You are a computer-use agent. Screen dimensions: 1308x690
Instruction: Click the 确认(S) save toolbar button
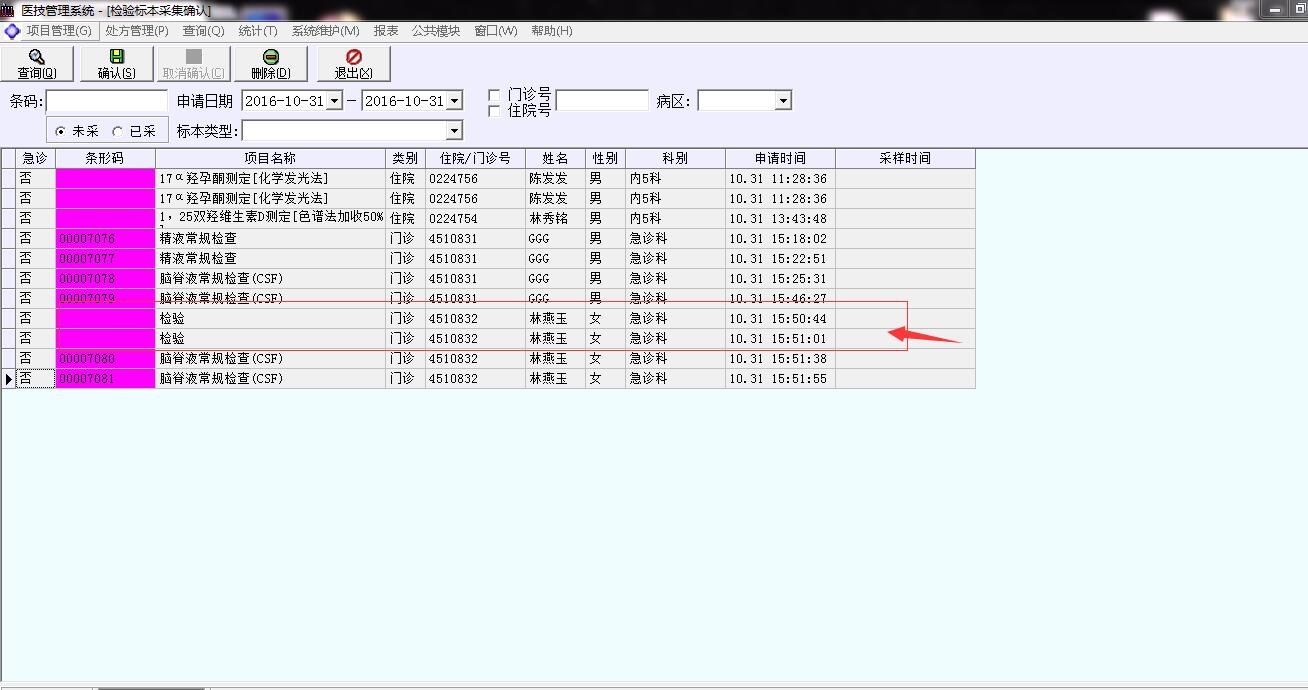point(117,64)
